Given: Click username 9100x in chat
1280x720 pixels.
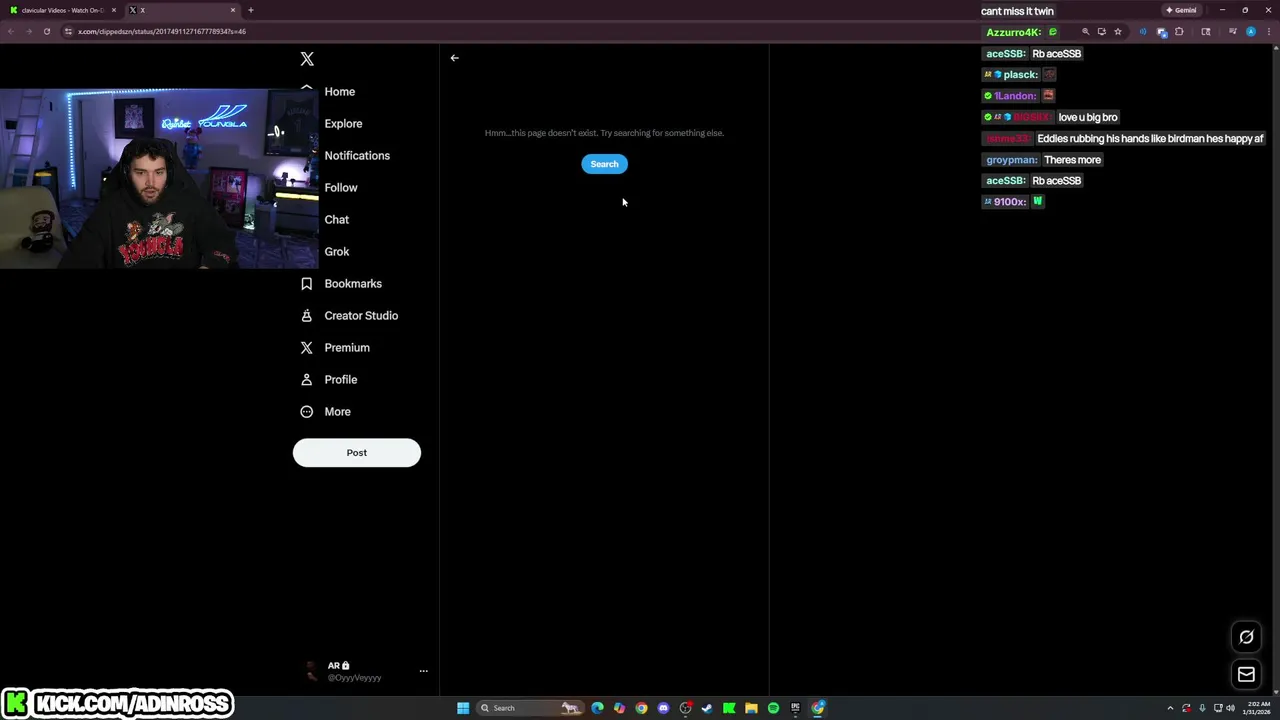Looking at the screenshot, I should (x=1009, y=202).
